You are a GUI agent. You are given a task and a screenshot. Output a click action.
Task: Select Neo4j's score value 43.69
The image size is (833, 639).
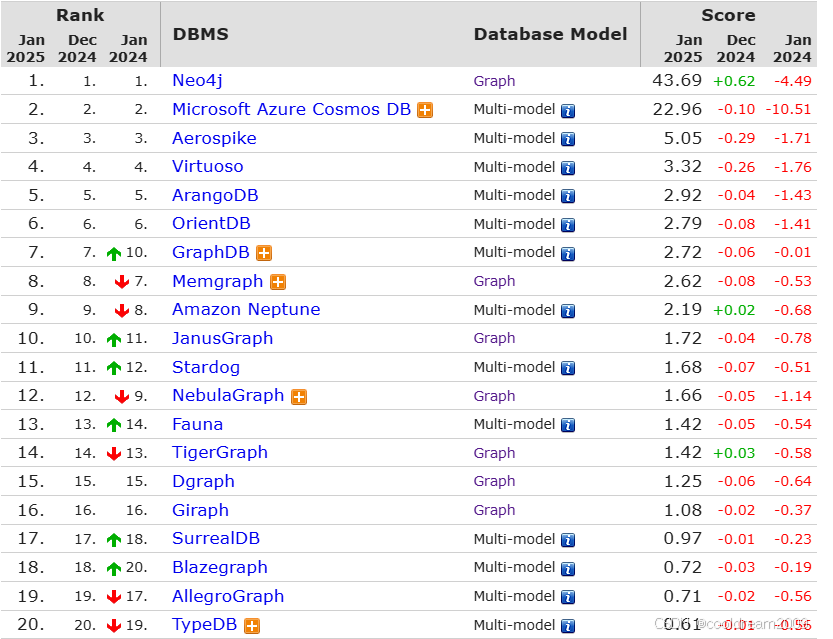point(677,81)
